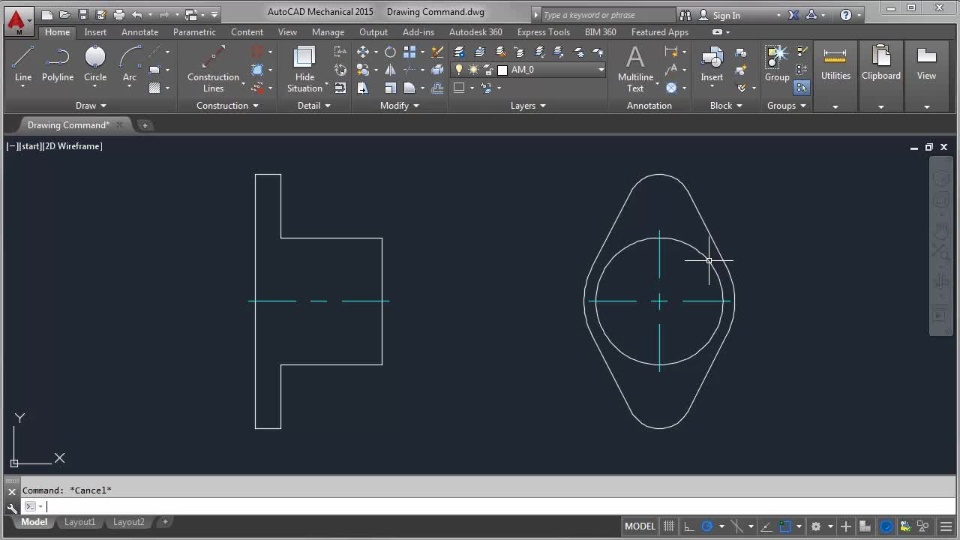Toggle ortho mode in status bar
The height and width of the screenshot is (540, 960).
[x=688, y=526]
